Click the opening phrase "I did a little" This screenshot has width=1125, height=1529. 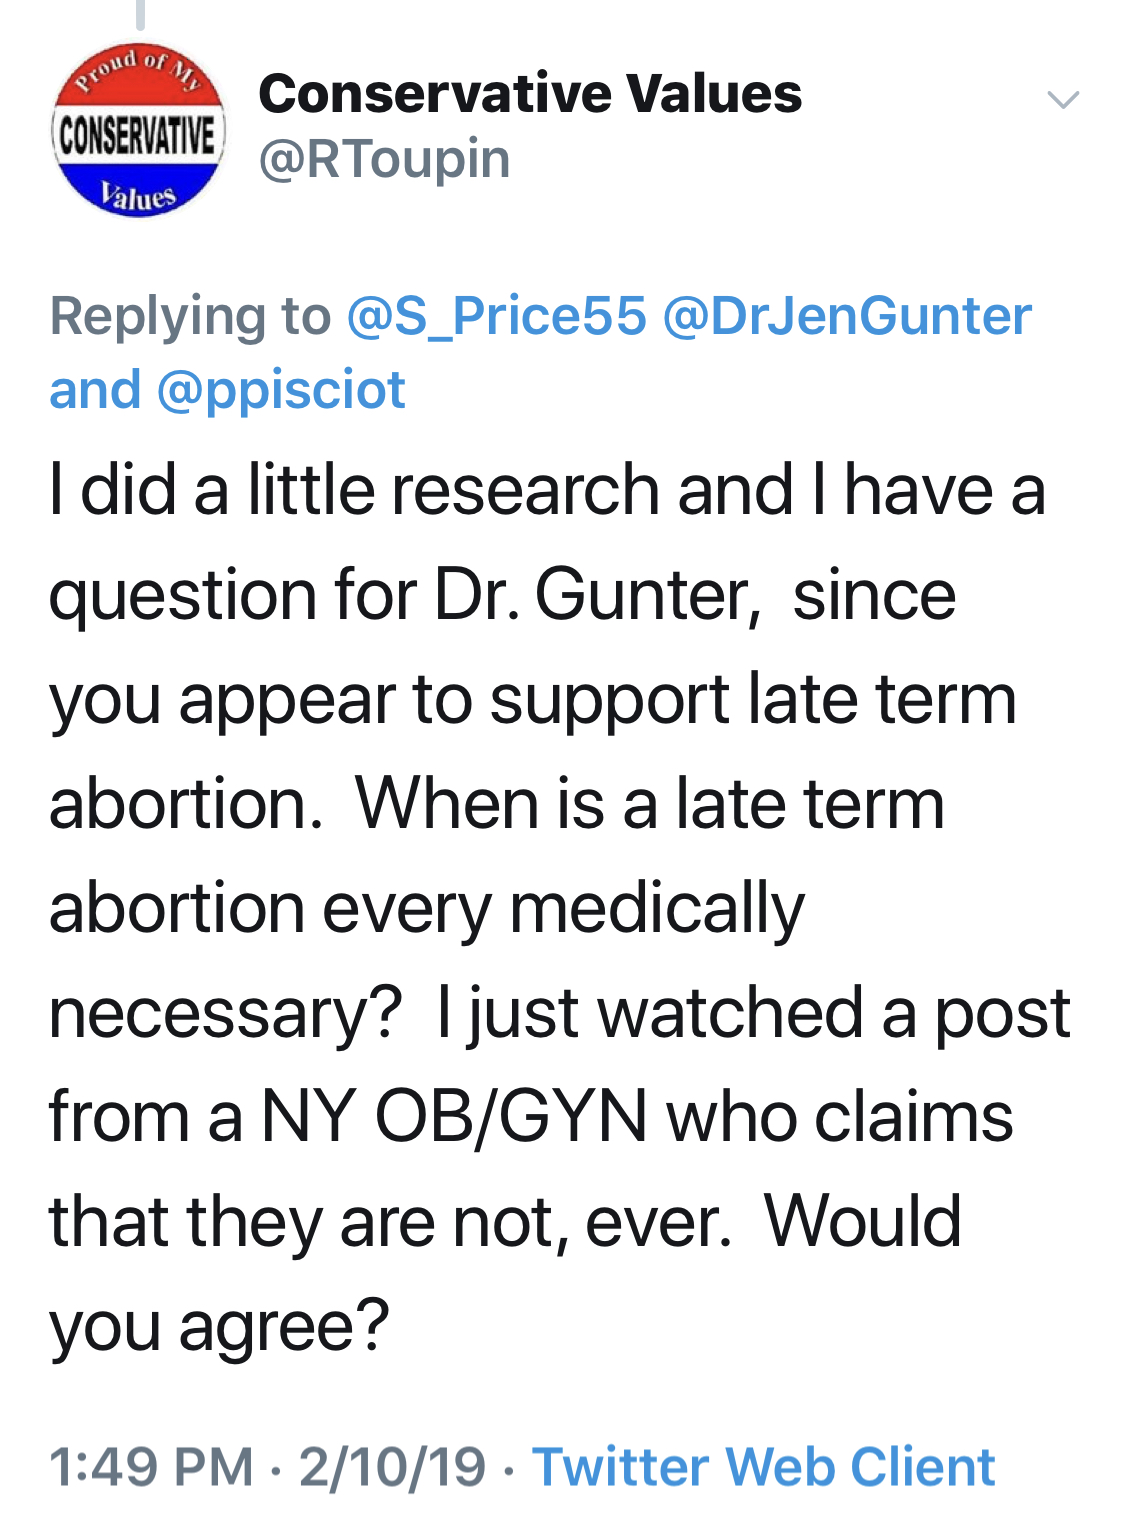(x=210, y=490)
